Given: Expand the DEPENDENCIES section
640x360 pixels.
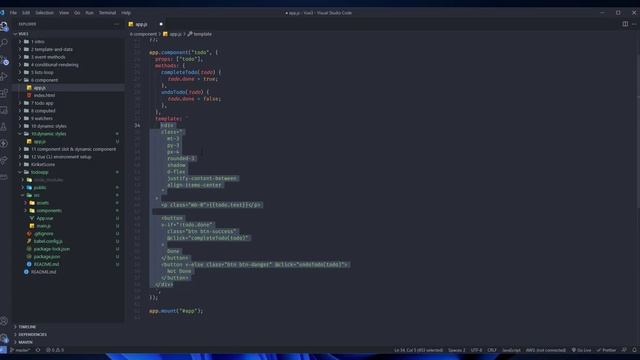Looking at the screenshot, I should (68, 335).
